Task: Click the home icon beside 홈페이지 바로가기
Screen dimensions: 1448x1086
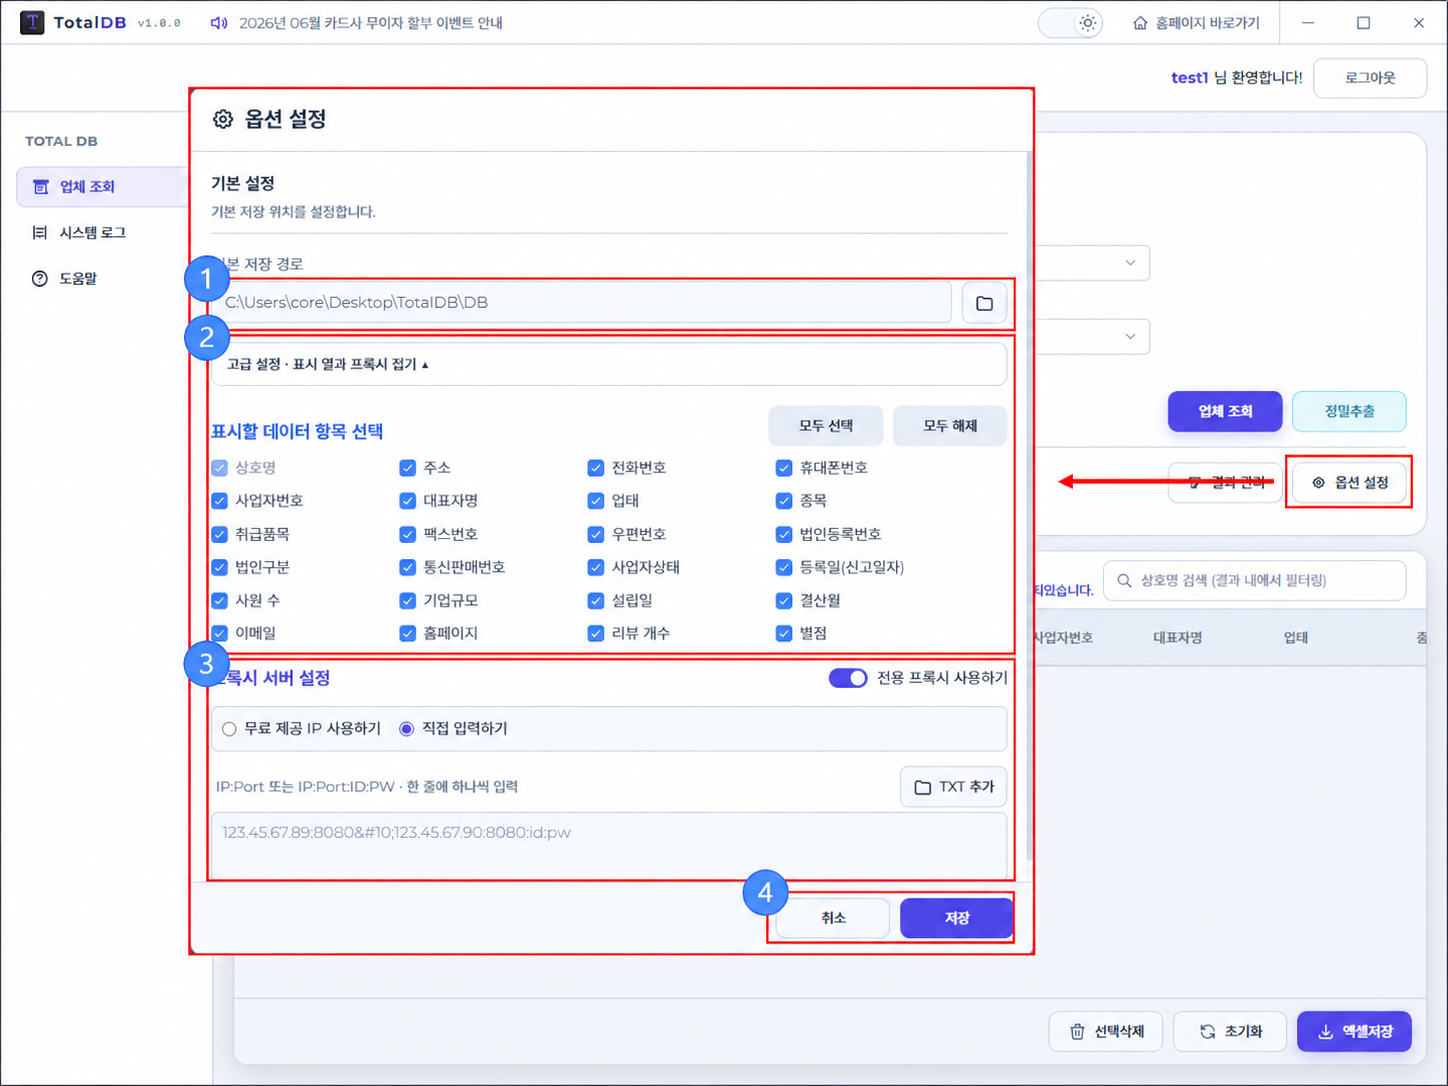Action: click(x=1140, y=23)
